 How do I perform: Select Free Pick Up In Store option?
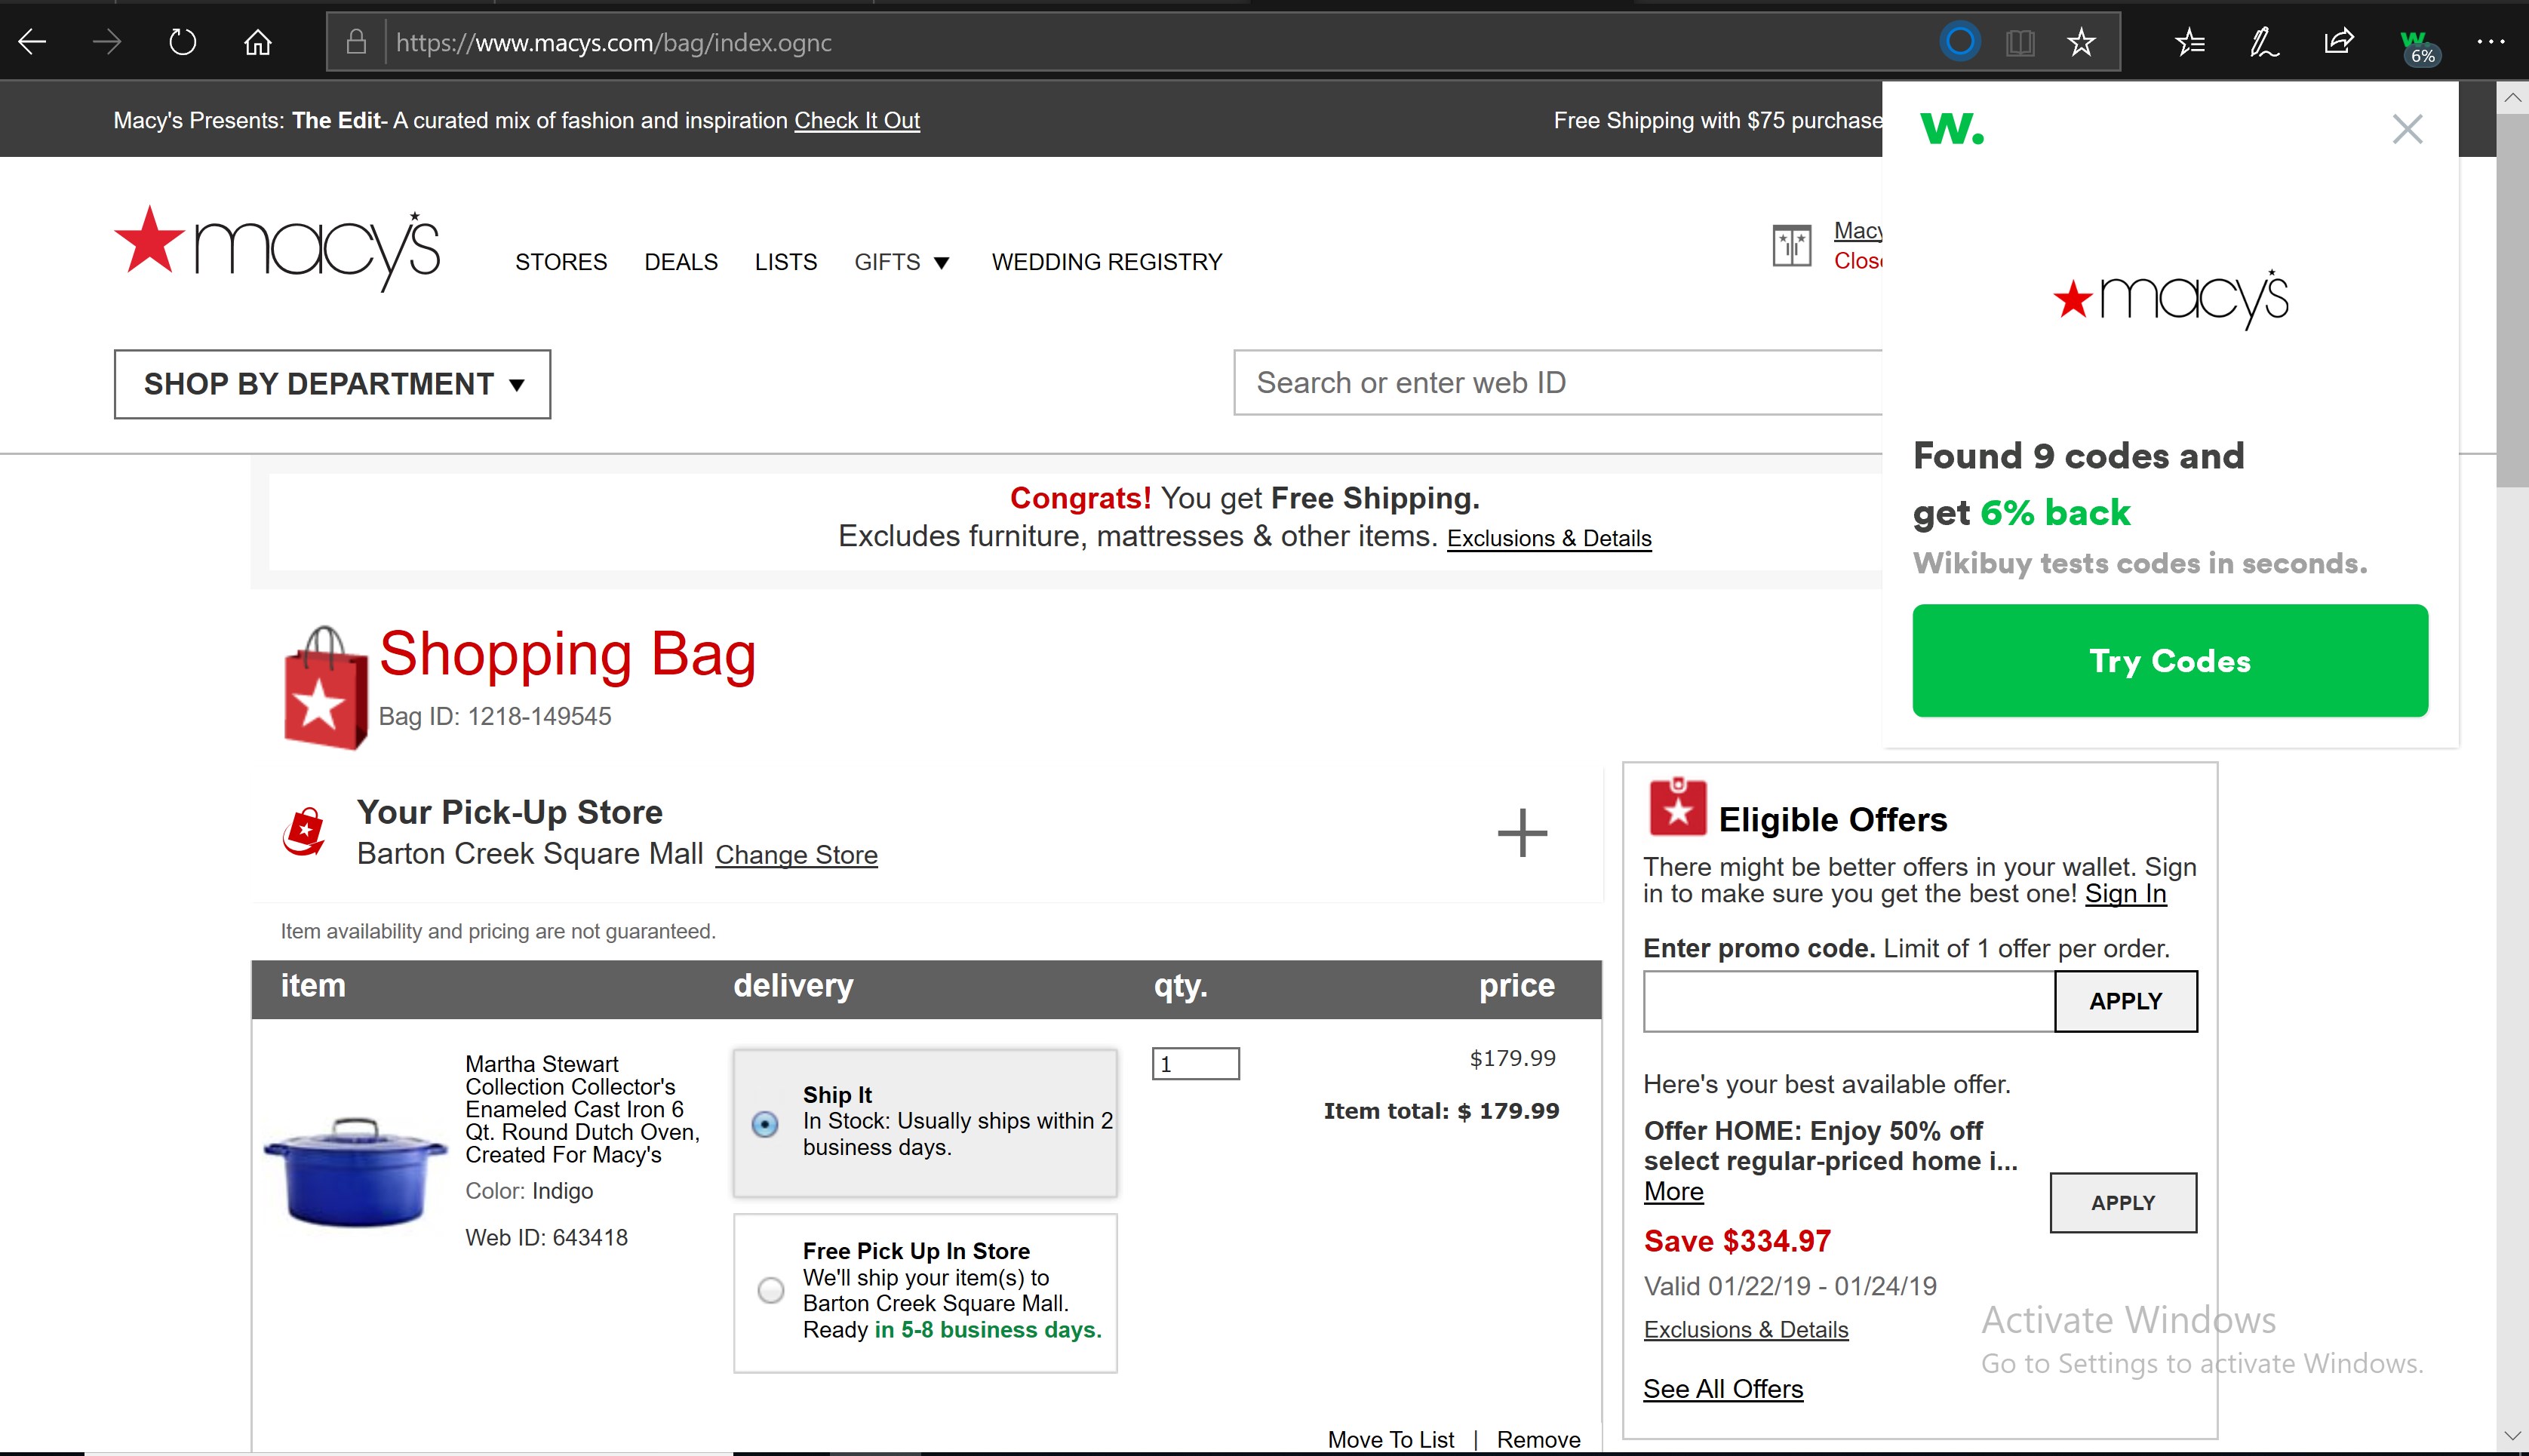click(x=771, y=1290)
